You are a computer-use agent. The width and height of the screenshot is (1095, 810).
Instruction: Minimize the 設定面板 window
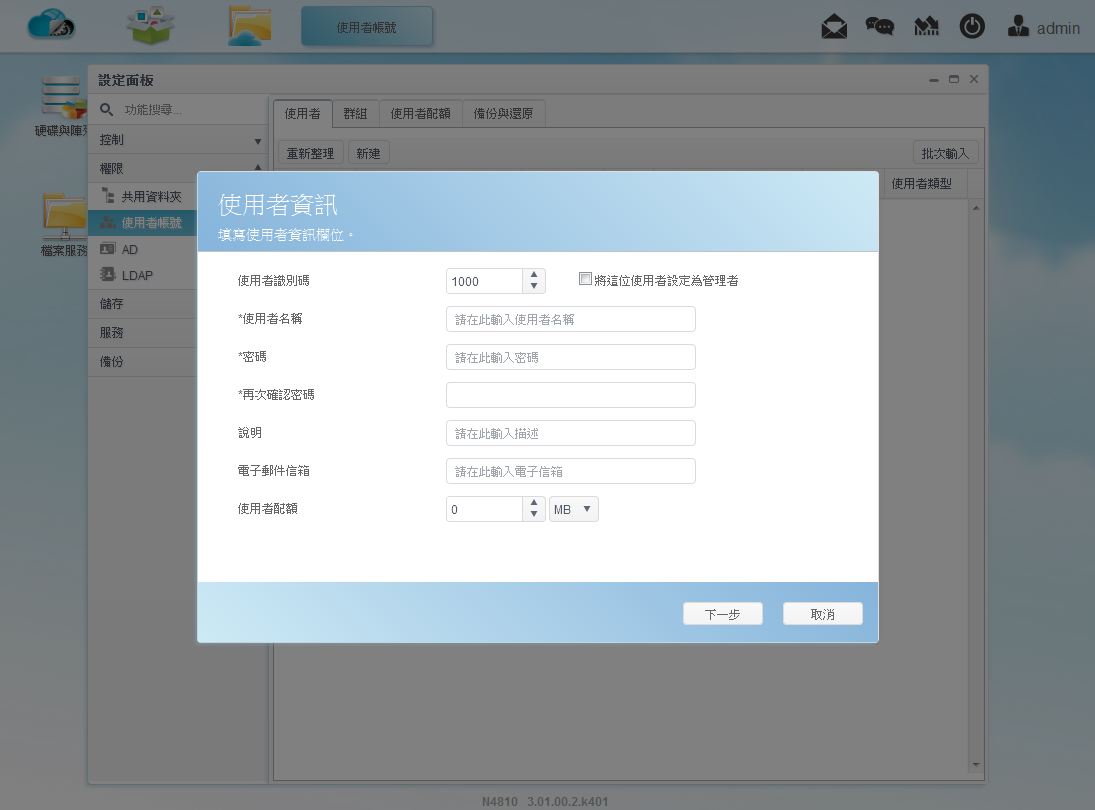[934, 80]
